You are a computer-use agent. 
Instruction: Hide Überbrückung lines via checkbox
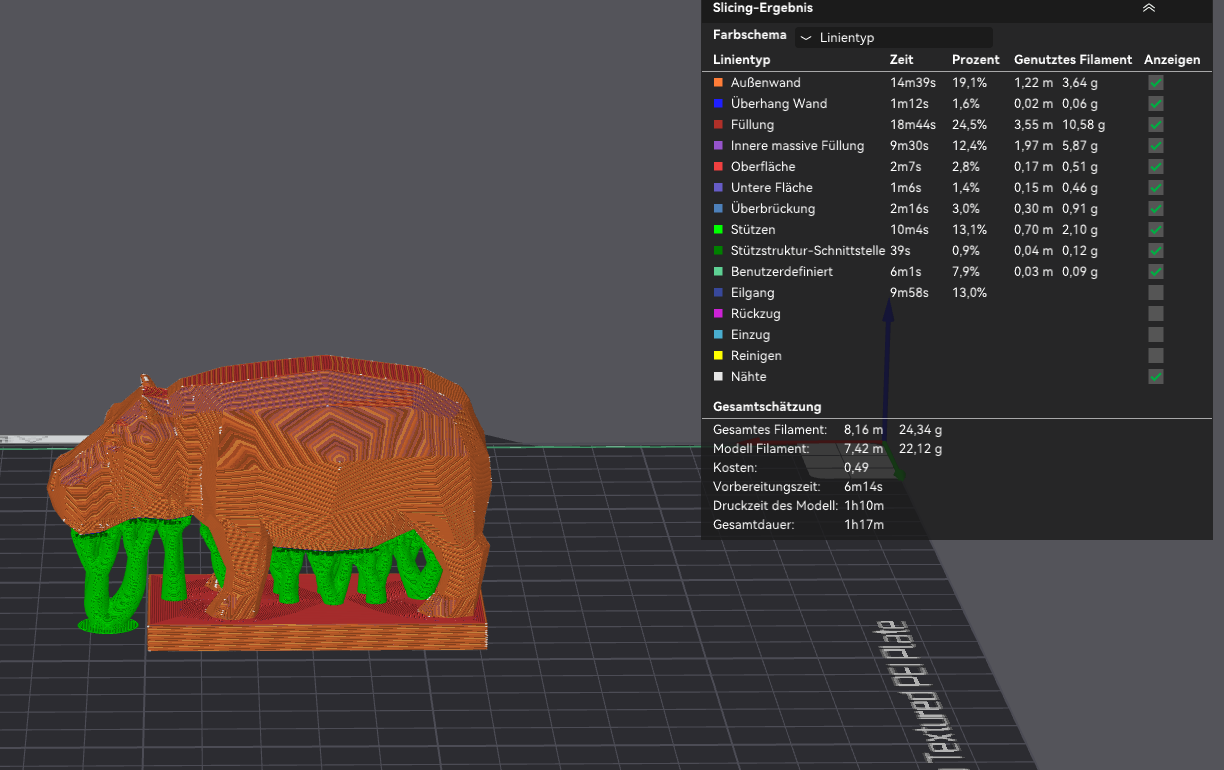click(x=1156, y=209)
